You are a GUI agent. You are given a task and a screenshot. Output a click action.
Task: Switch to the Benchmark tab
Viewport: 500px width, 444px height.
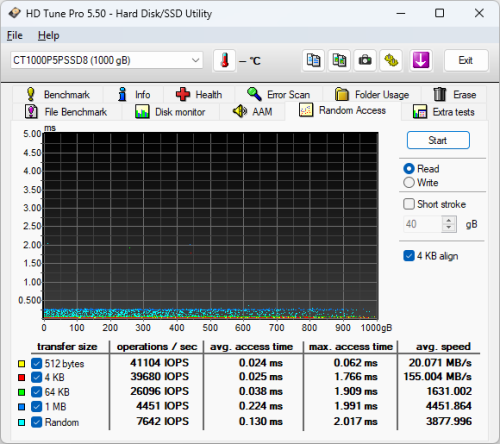58,95
